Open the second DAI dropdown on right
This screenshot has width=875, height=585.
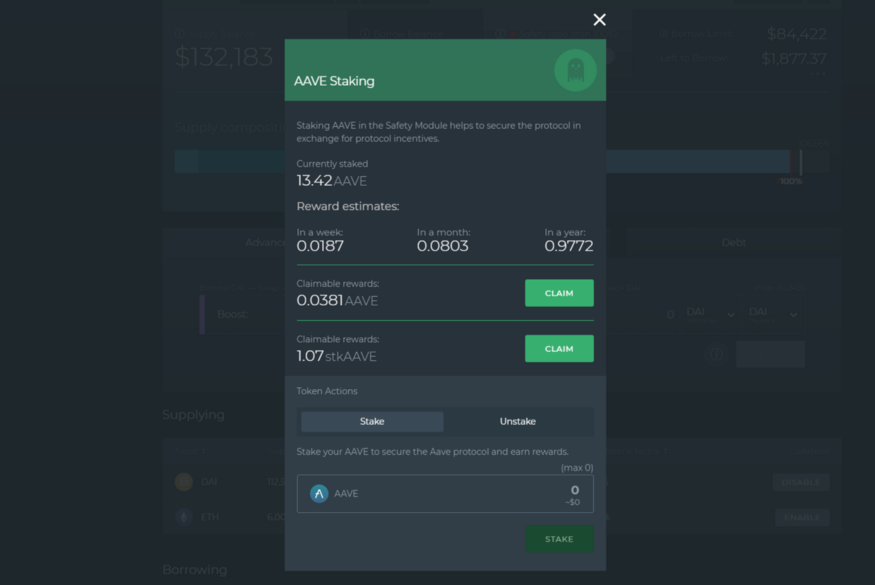click(773, 315)
